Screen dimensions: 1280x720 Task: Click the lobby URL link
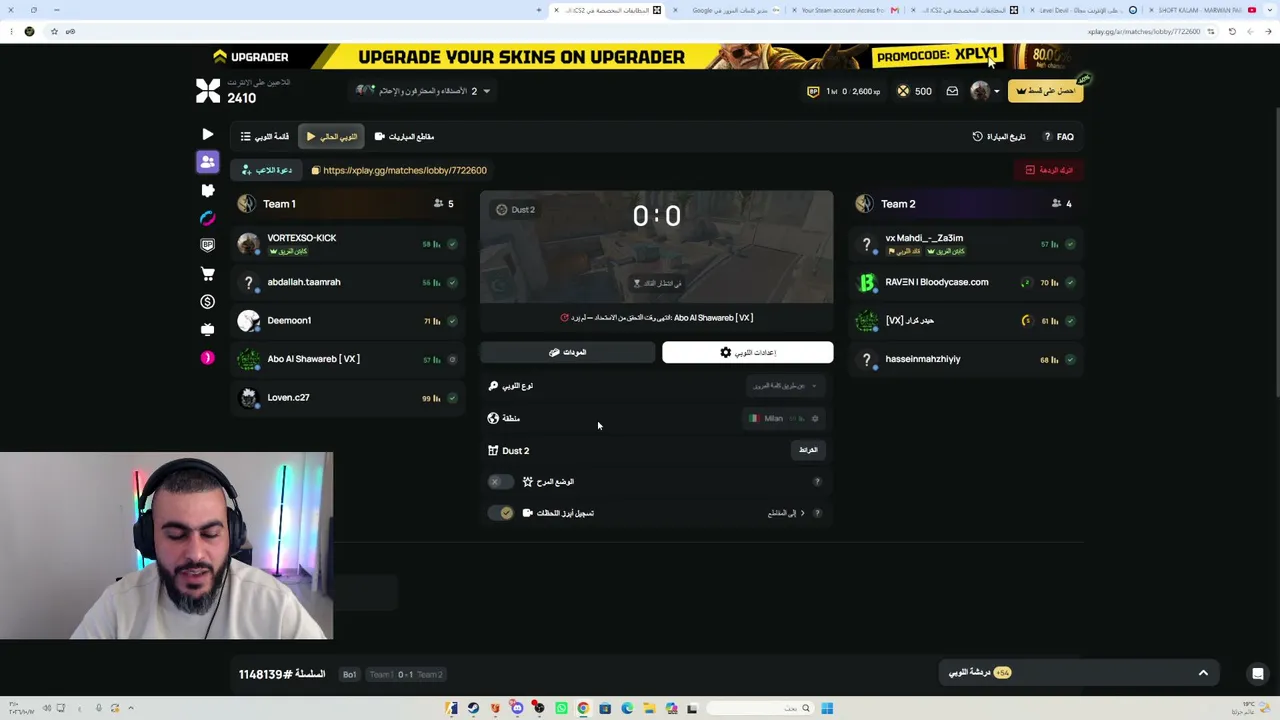(405, 170)
